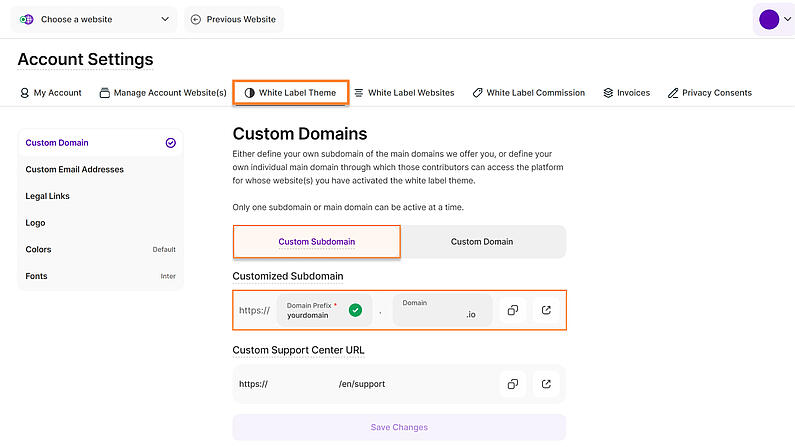Click the Default value beside Colors

coord(164,249)
